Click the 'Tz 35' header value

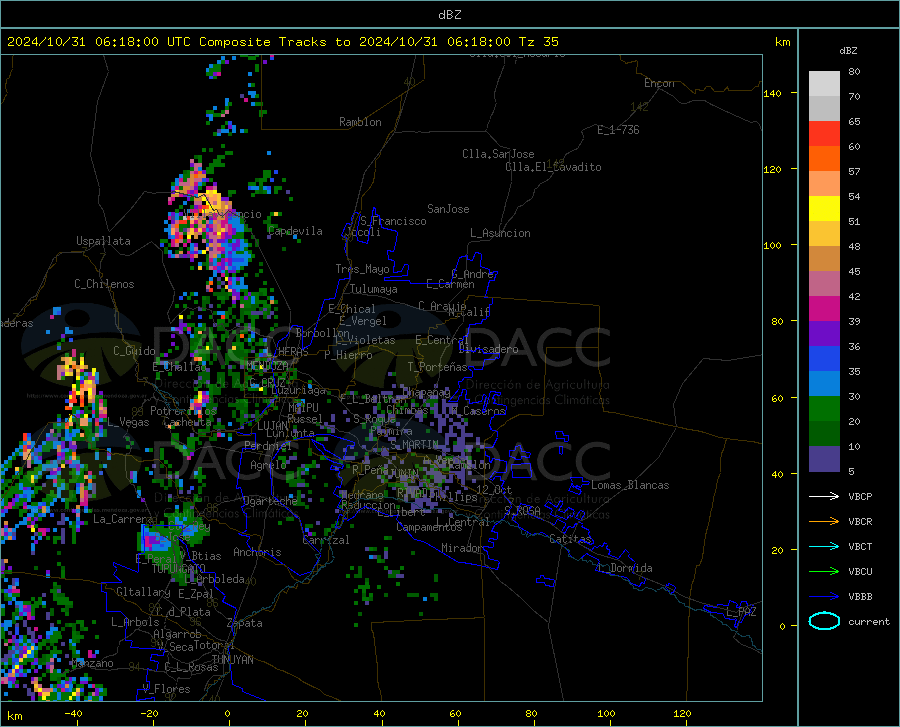pyautogui.click(x=538, y=42)
